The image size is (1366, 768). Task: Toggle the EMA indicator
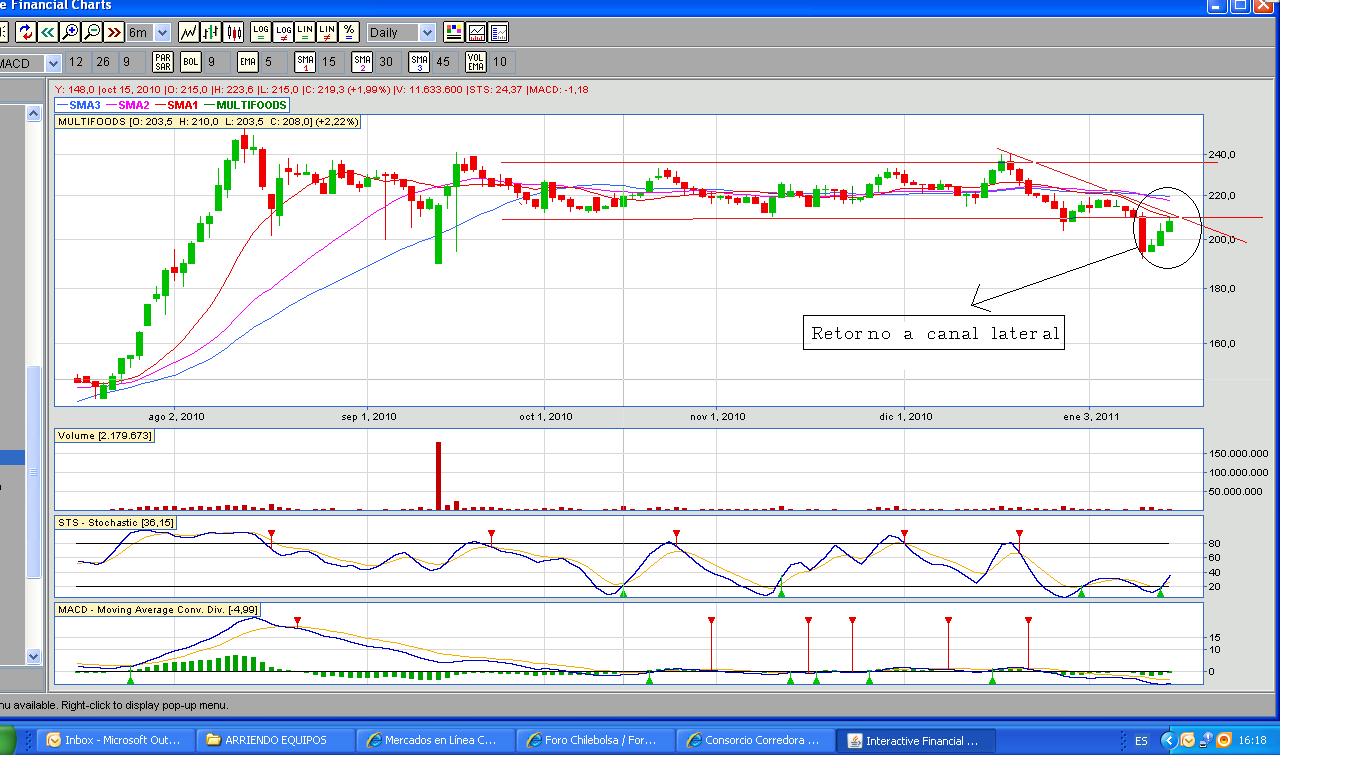[x=248, y=62]
